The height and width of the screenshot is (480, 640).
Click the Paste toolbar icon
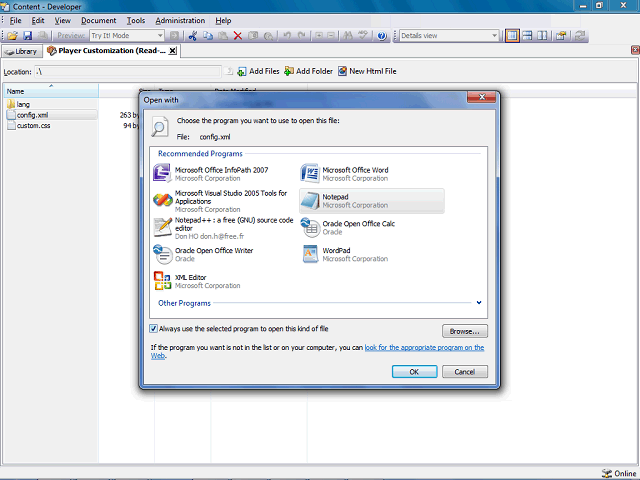coord(223,36)
